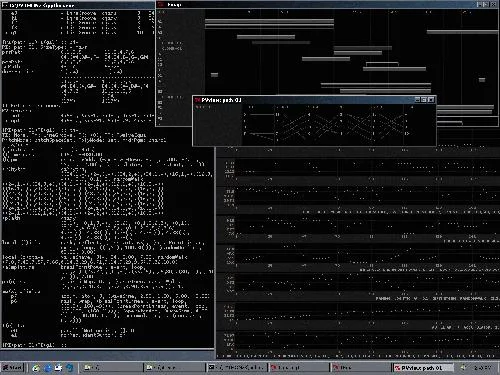Screen dimensions: 500x375
Task: Activate the first folder window taskbar button
Action: pyautogui.click(x=112, y=367)
